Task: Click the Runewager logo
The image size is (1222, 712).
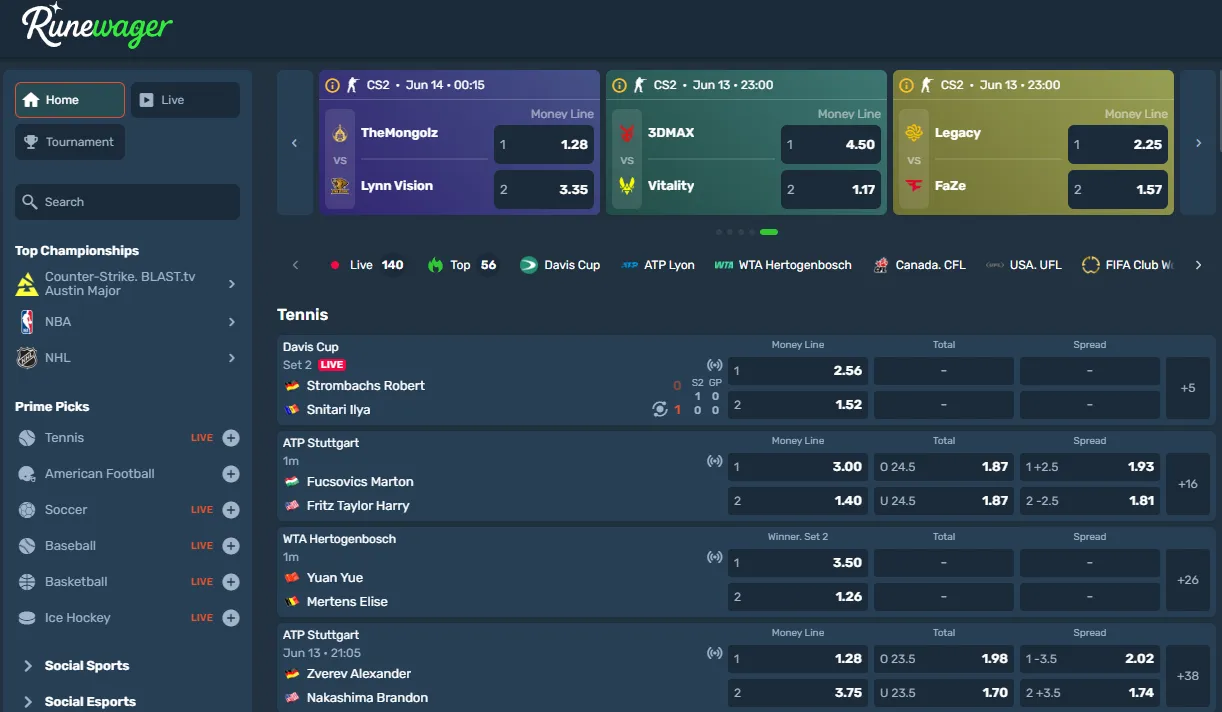Action: (97, 26)
